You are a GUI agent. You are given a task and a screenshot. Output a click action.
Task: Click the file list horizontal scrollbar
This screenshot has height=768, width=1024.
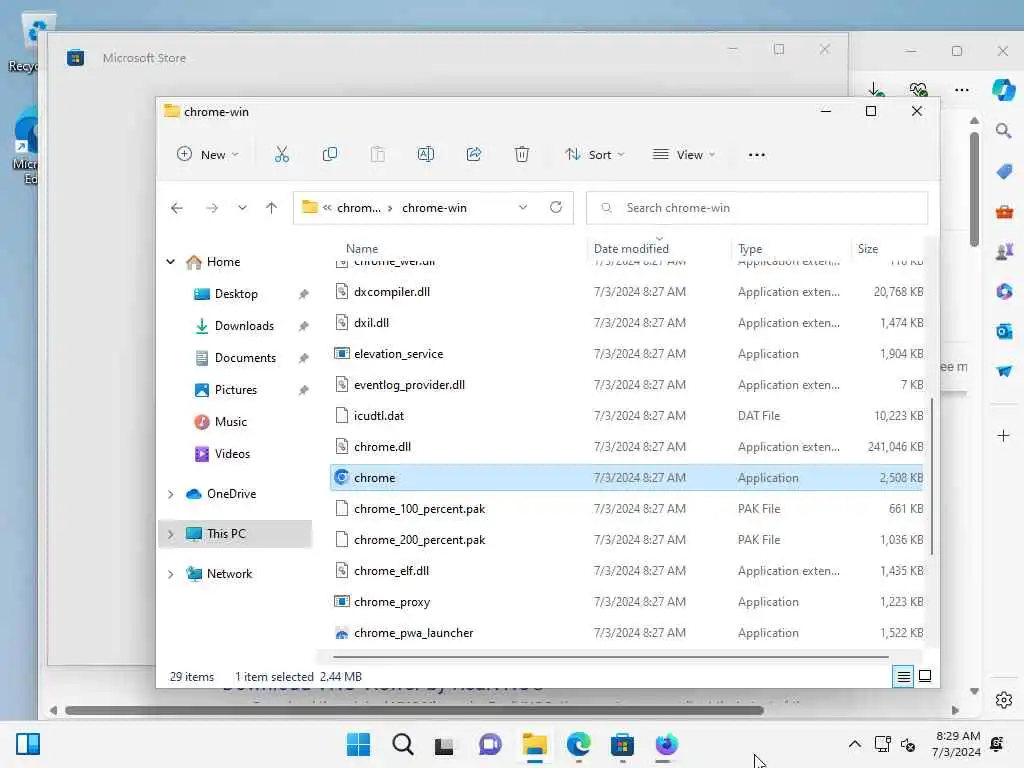pos(611,657)
